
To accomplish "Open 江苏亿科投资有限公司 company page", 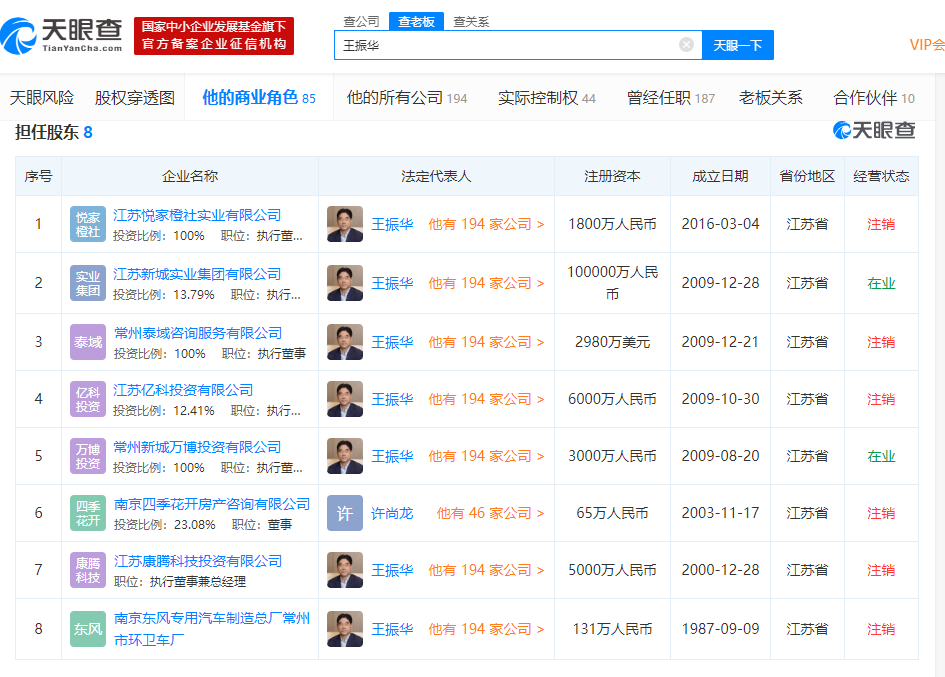I will 183,390.
